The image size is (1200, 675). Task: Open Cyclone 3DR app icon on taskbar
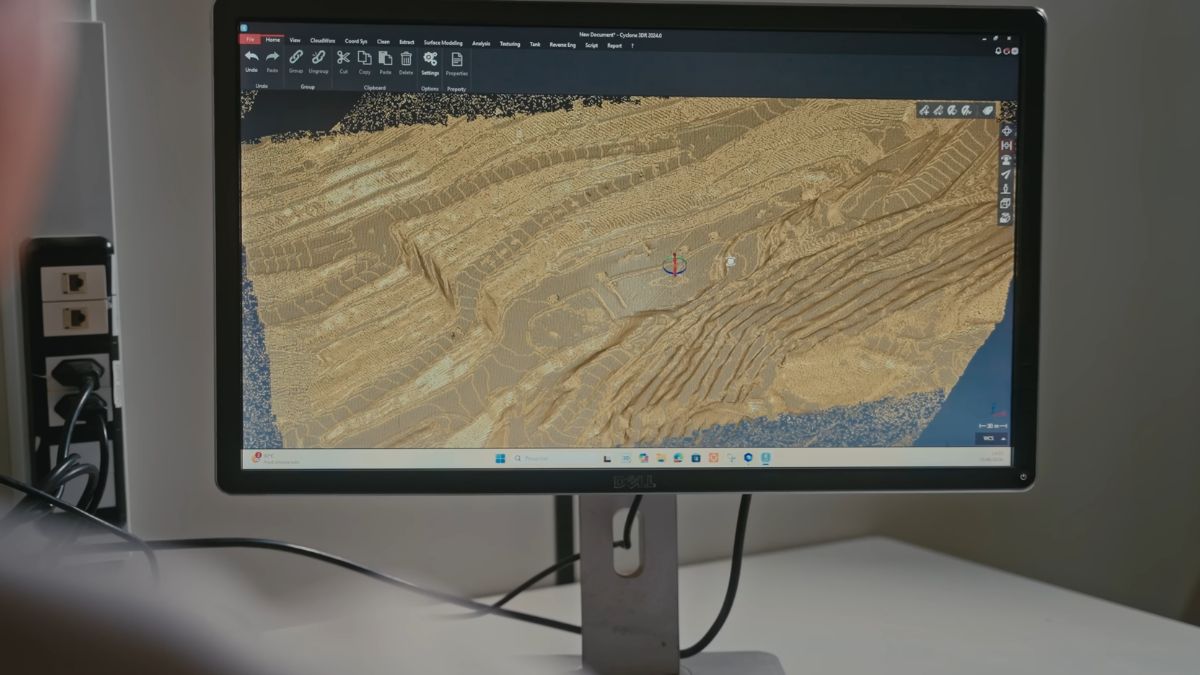point(765,458)
